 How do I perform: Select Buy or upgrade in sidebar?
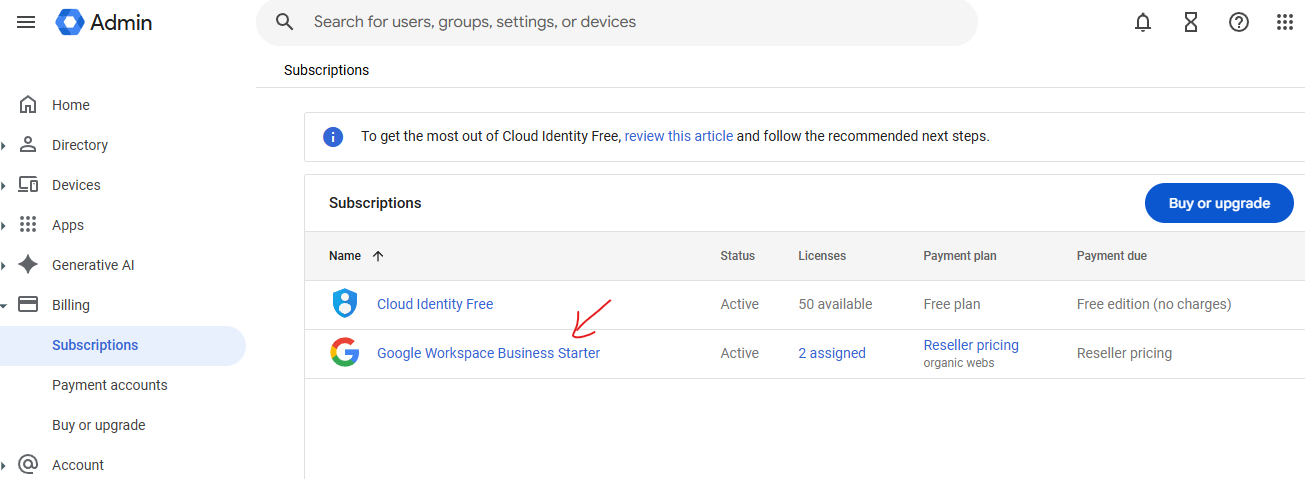tap(99, 425)
